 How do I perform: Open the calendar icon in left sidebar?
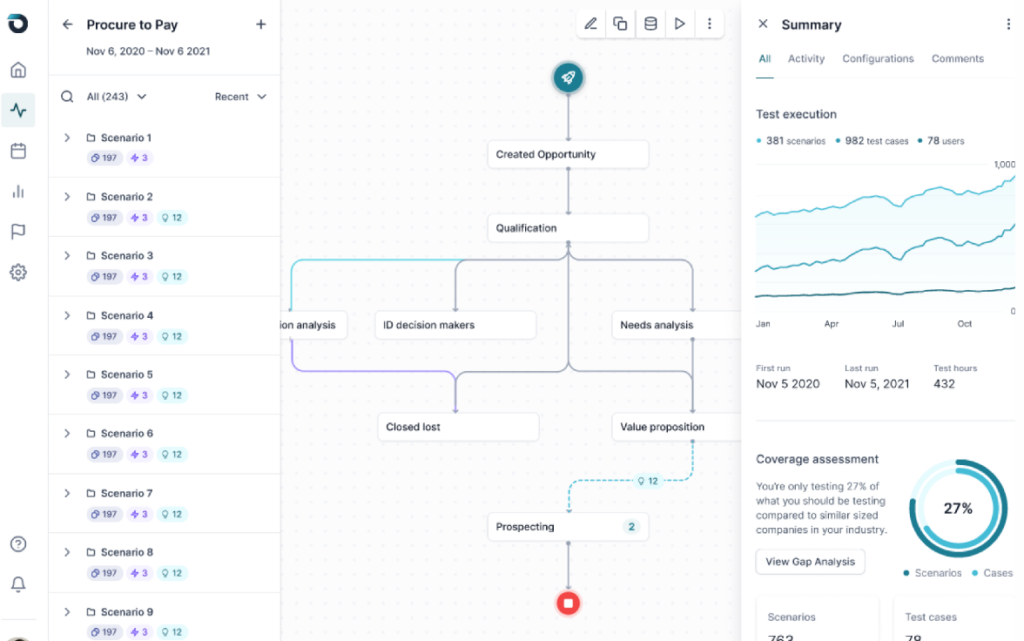(17, 150)
